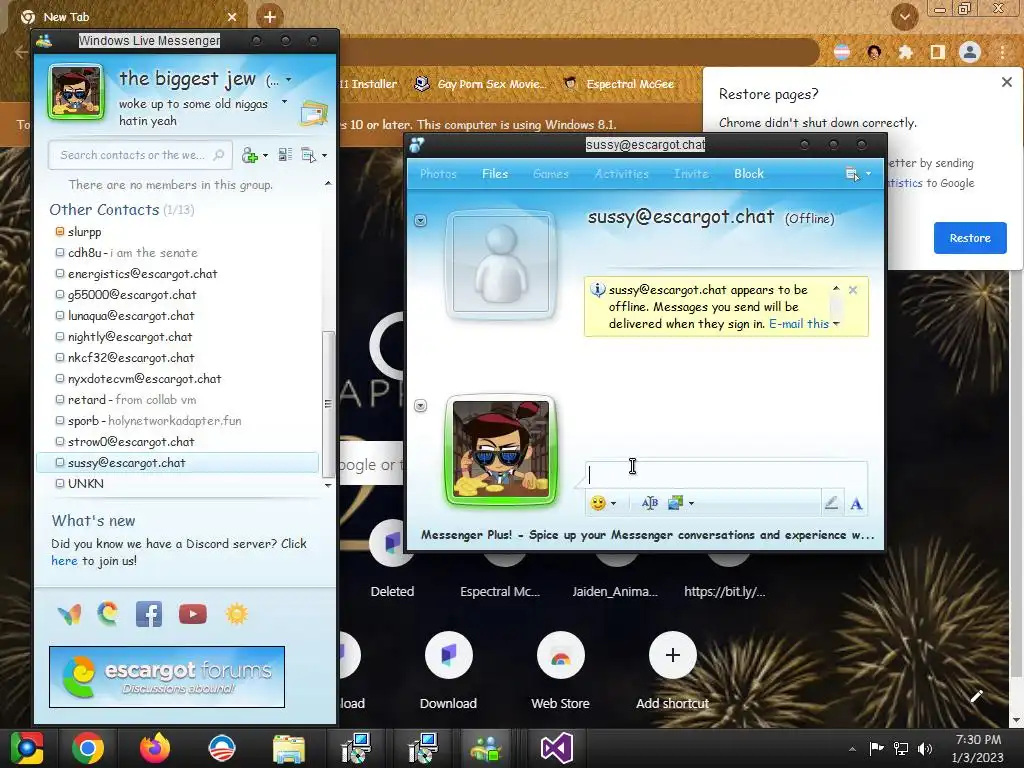Click the 'E-mail this' link in info bar

pyautogui.click(x=799, y=324)
